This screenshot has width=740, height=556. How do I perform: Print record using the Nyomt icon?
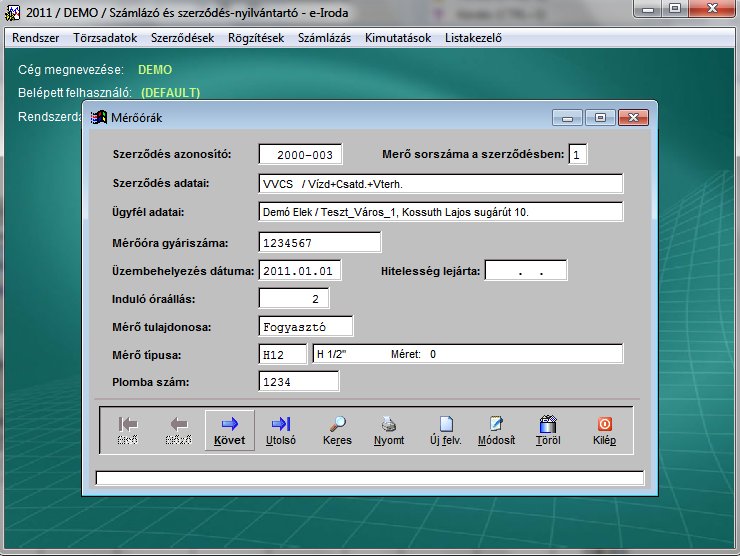388,431
